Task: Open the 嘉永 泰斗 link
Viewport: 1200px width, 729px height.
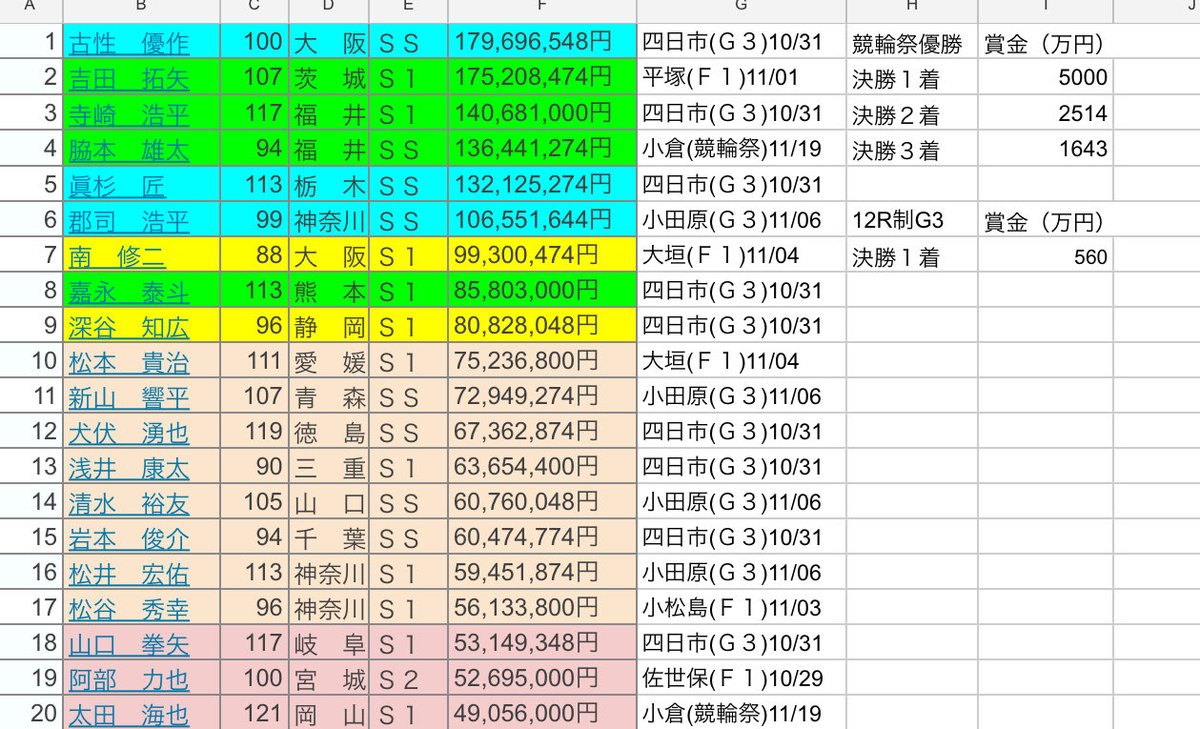Action: pos(128,291)
